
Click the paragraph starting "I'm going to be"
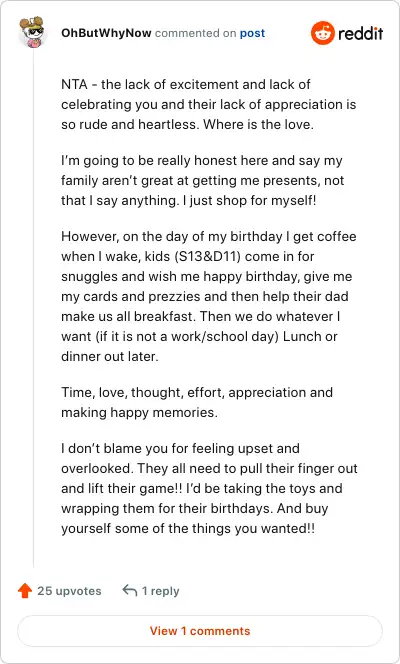(202, 180)
